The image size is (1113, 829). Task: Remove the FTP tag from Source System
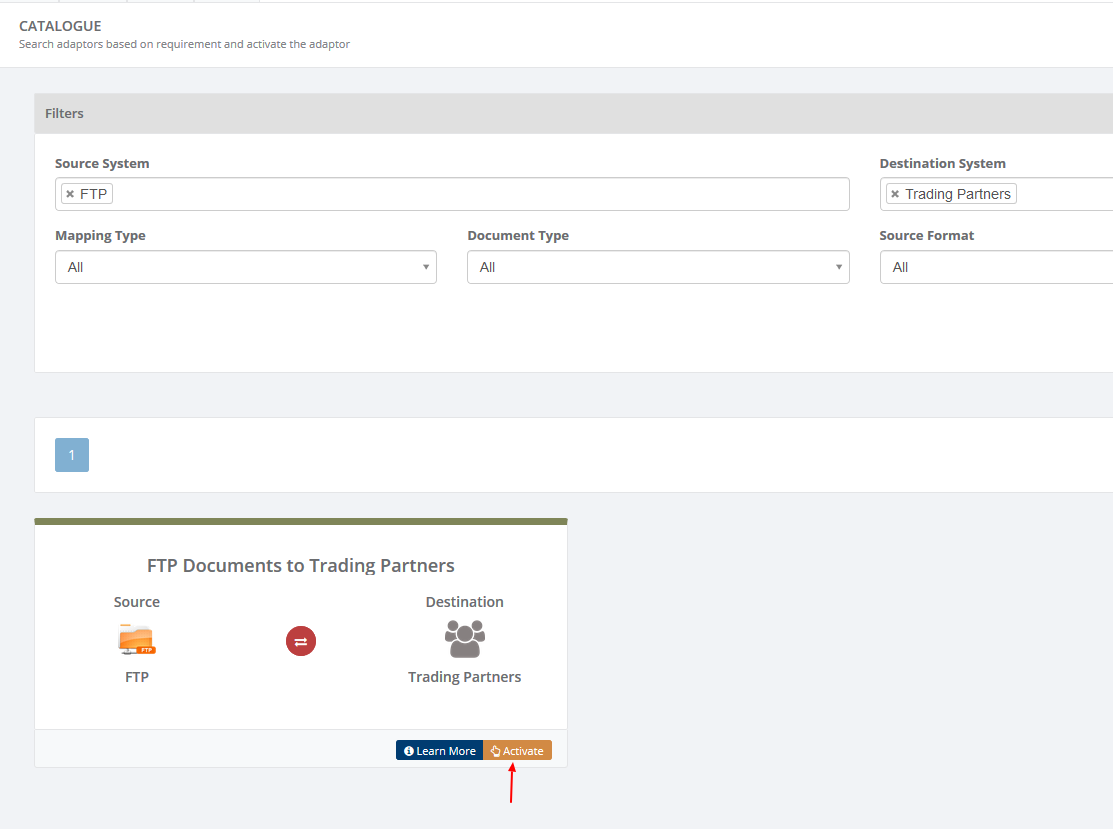pos(70,194)
